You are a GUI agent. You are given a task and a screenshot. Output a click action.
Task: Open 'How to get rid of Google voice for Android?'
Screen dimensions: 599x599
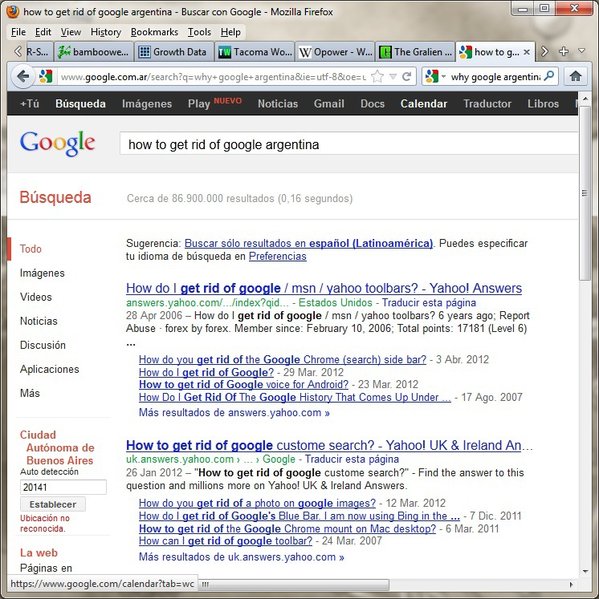point(244,384)
